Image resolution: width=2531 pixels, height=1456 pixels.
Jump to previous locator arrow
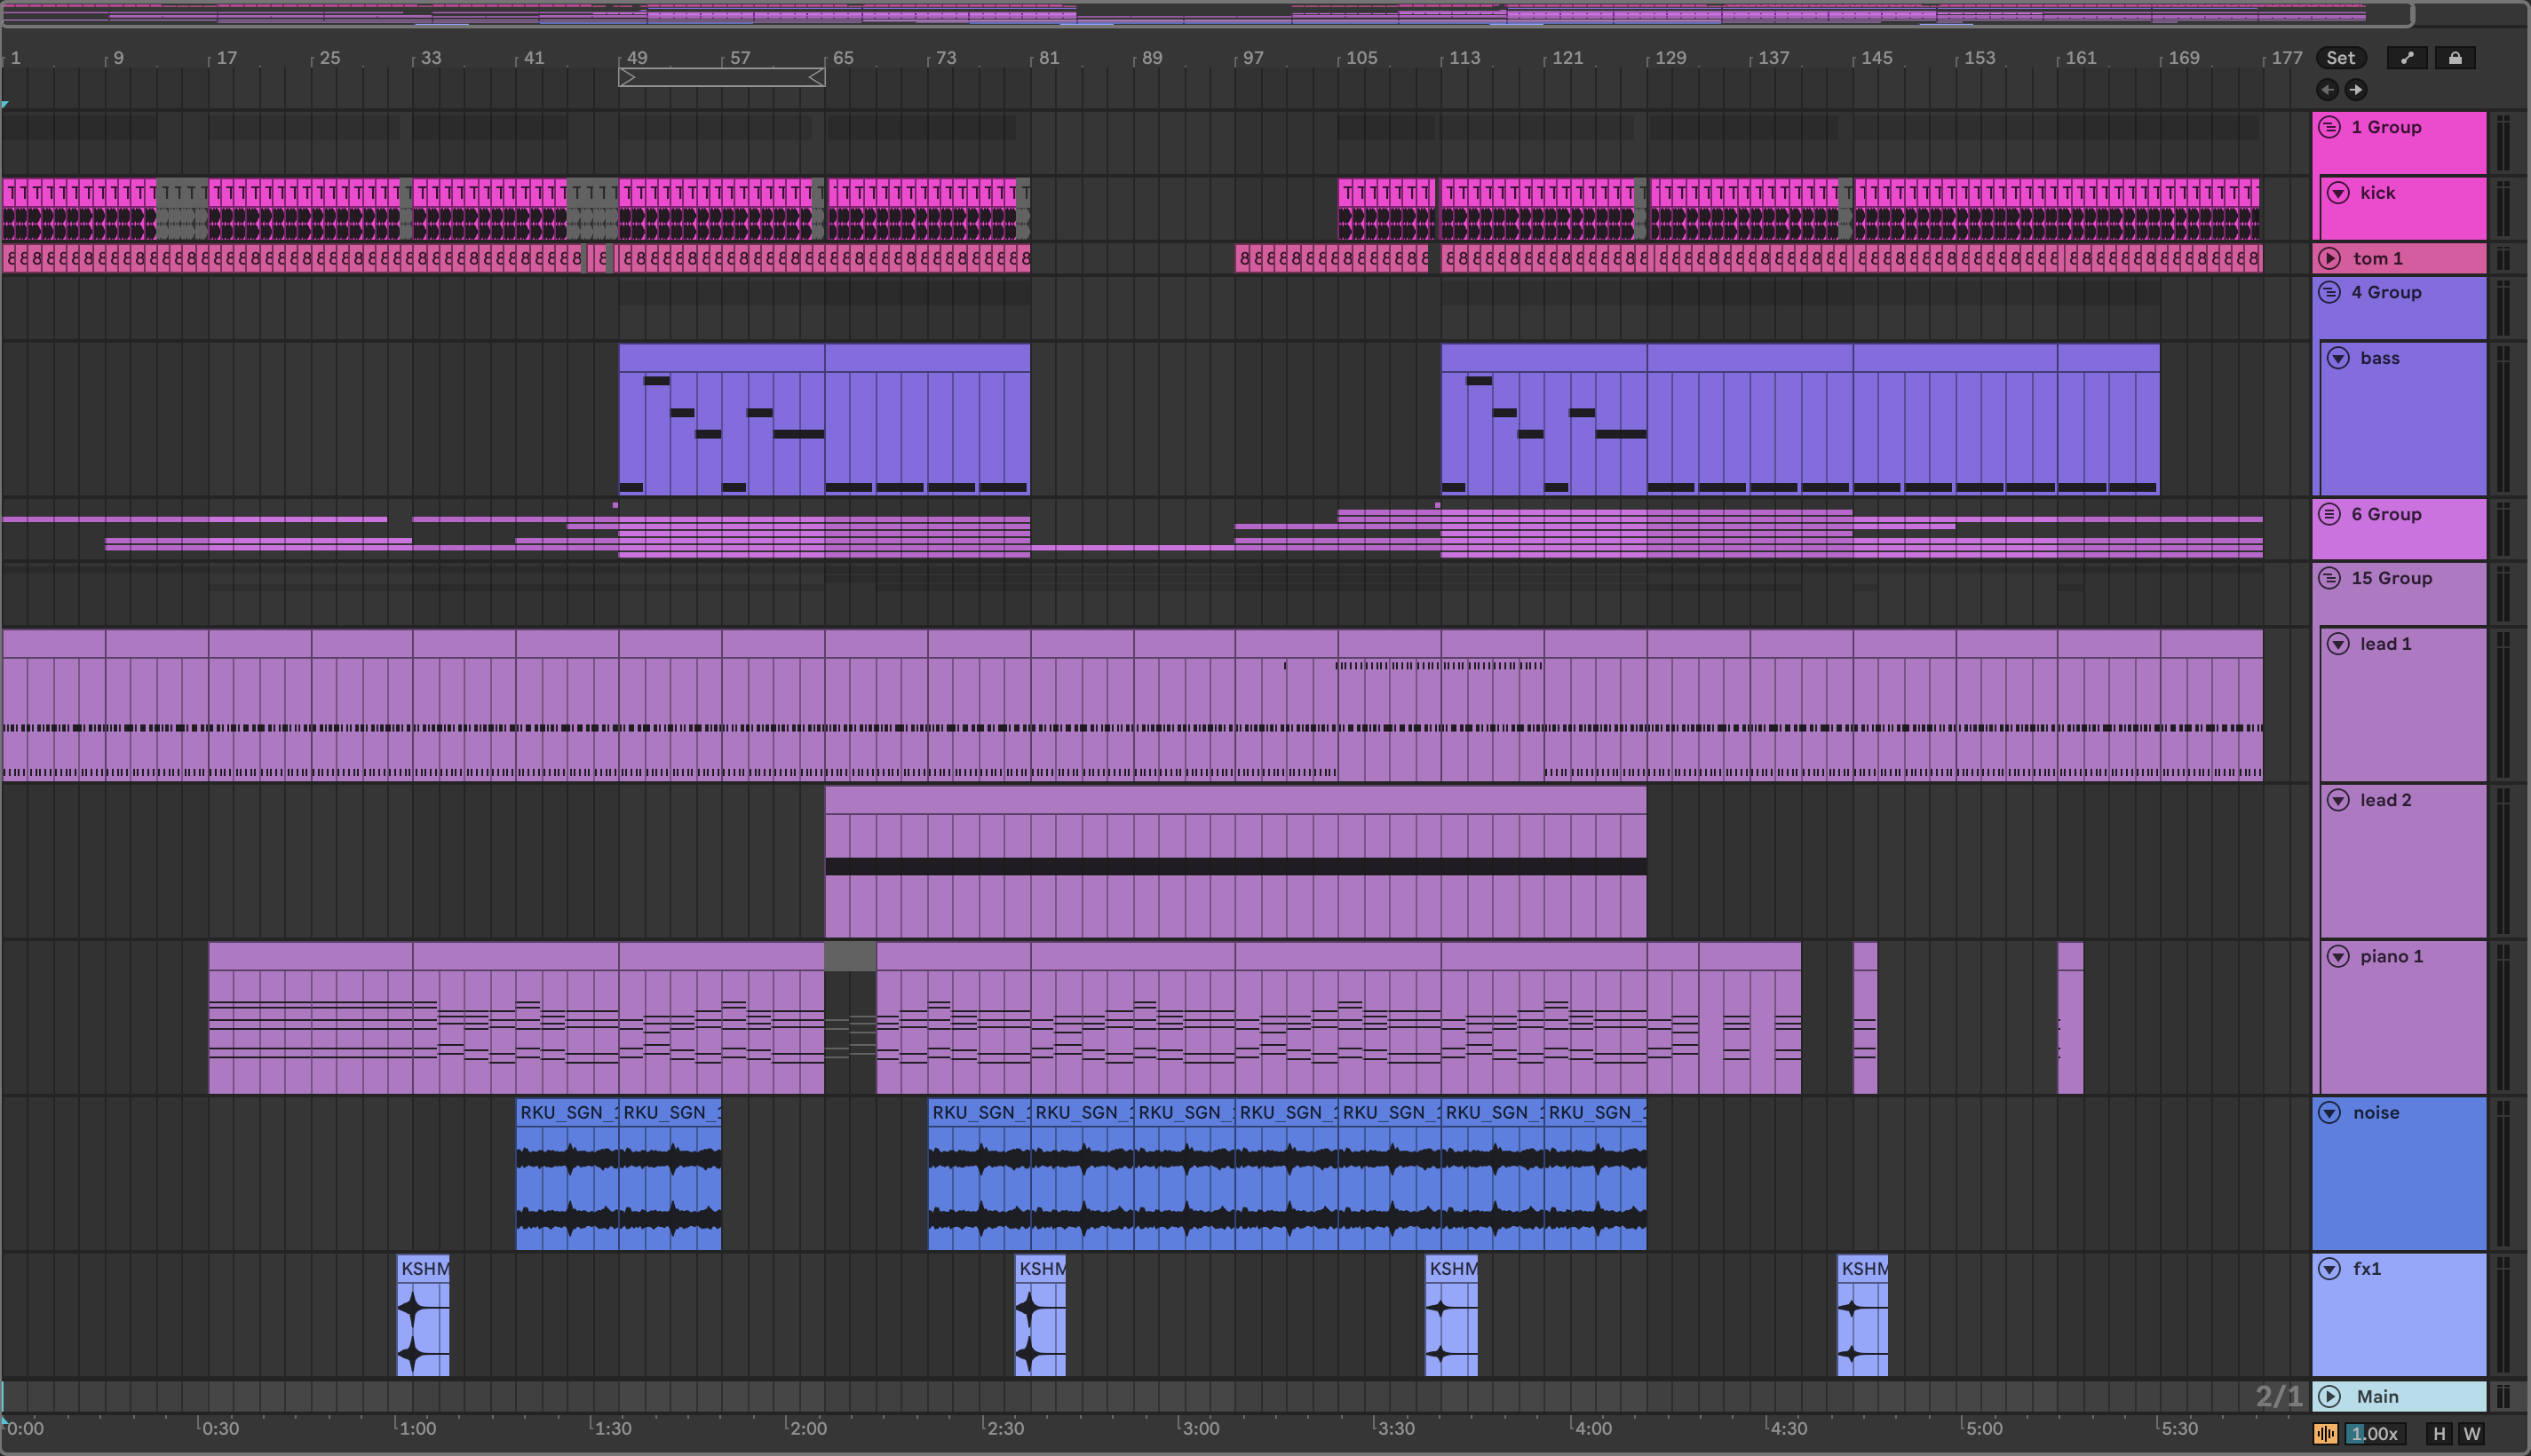[2327, 90]
